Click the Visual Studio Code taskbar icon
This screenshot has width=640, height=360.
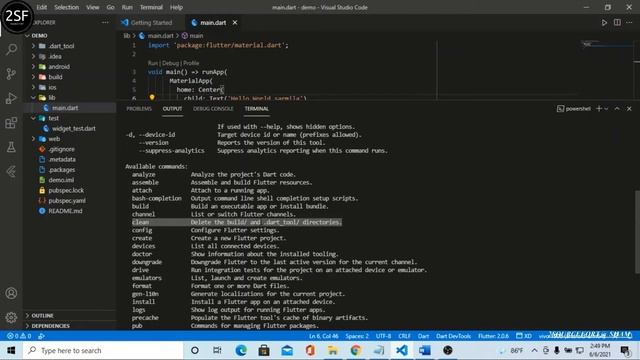(x=402, y=350)
